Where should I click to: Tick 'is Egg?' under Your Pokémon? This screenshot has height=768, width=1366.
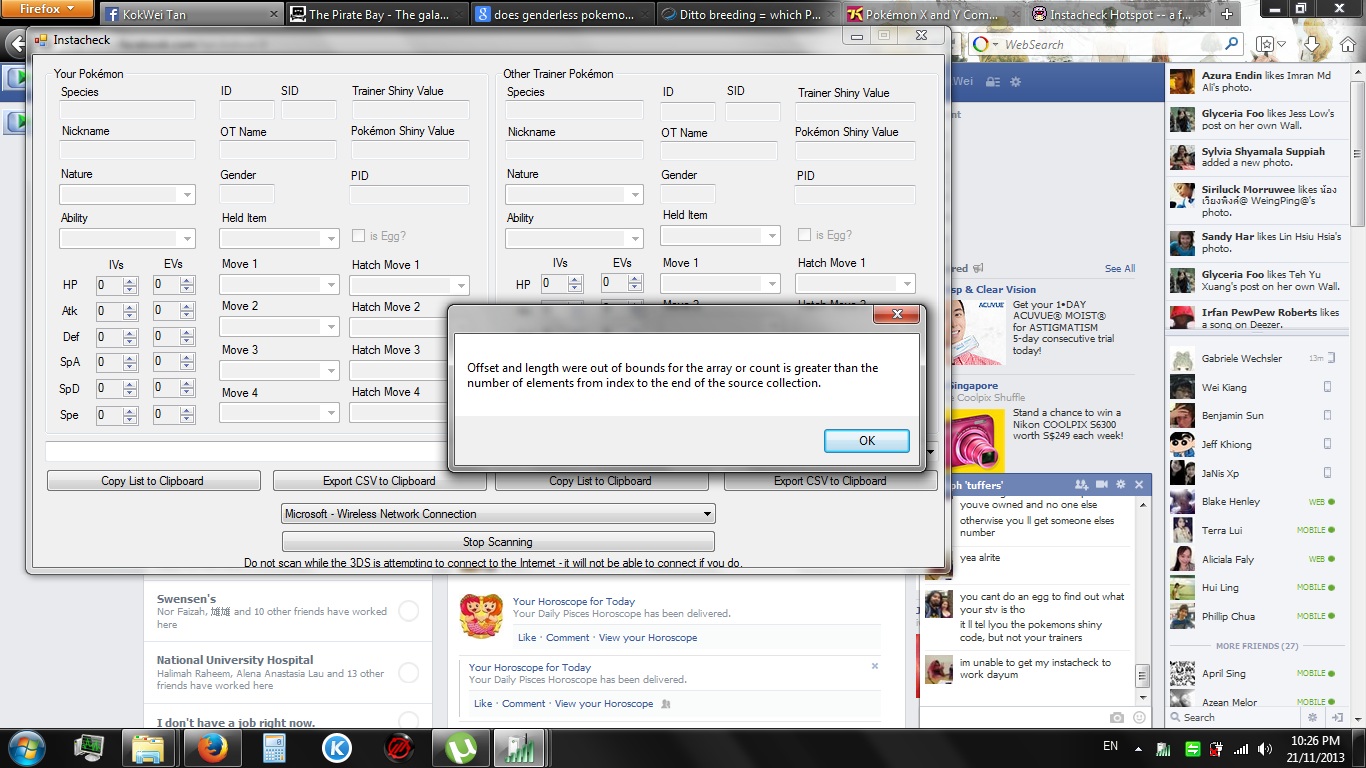[359, 236]
